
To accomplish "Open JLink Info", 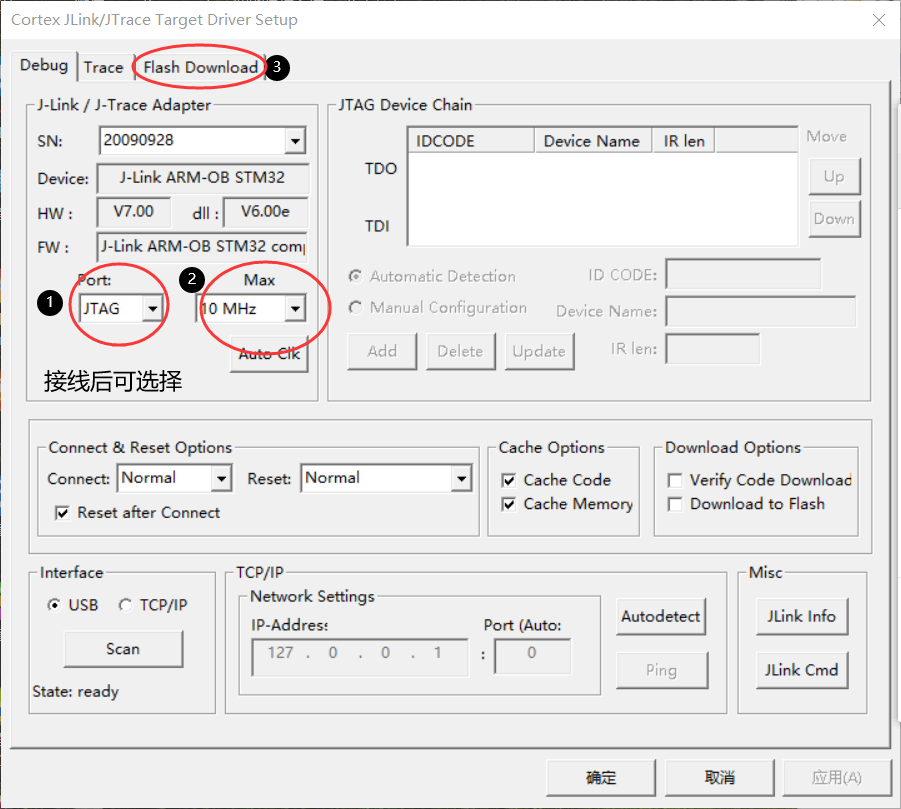I will coord(802,617).
